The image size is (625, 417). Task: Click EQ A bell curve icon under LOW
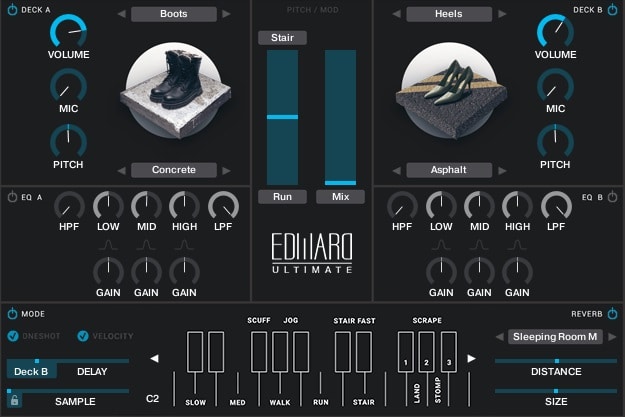[108, 245]
